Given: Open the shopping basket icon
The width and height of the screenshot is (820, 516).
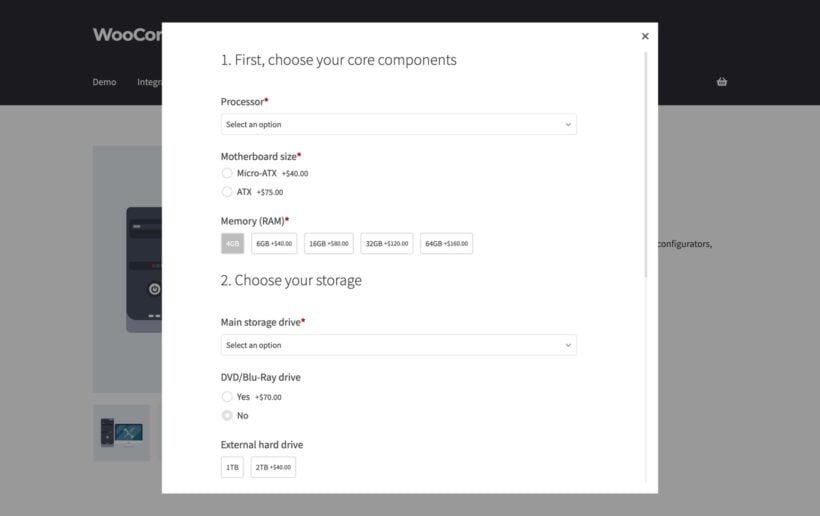Looking at the screenshot, I should click(x=722, y=82).
